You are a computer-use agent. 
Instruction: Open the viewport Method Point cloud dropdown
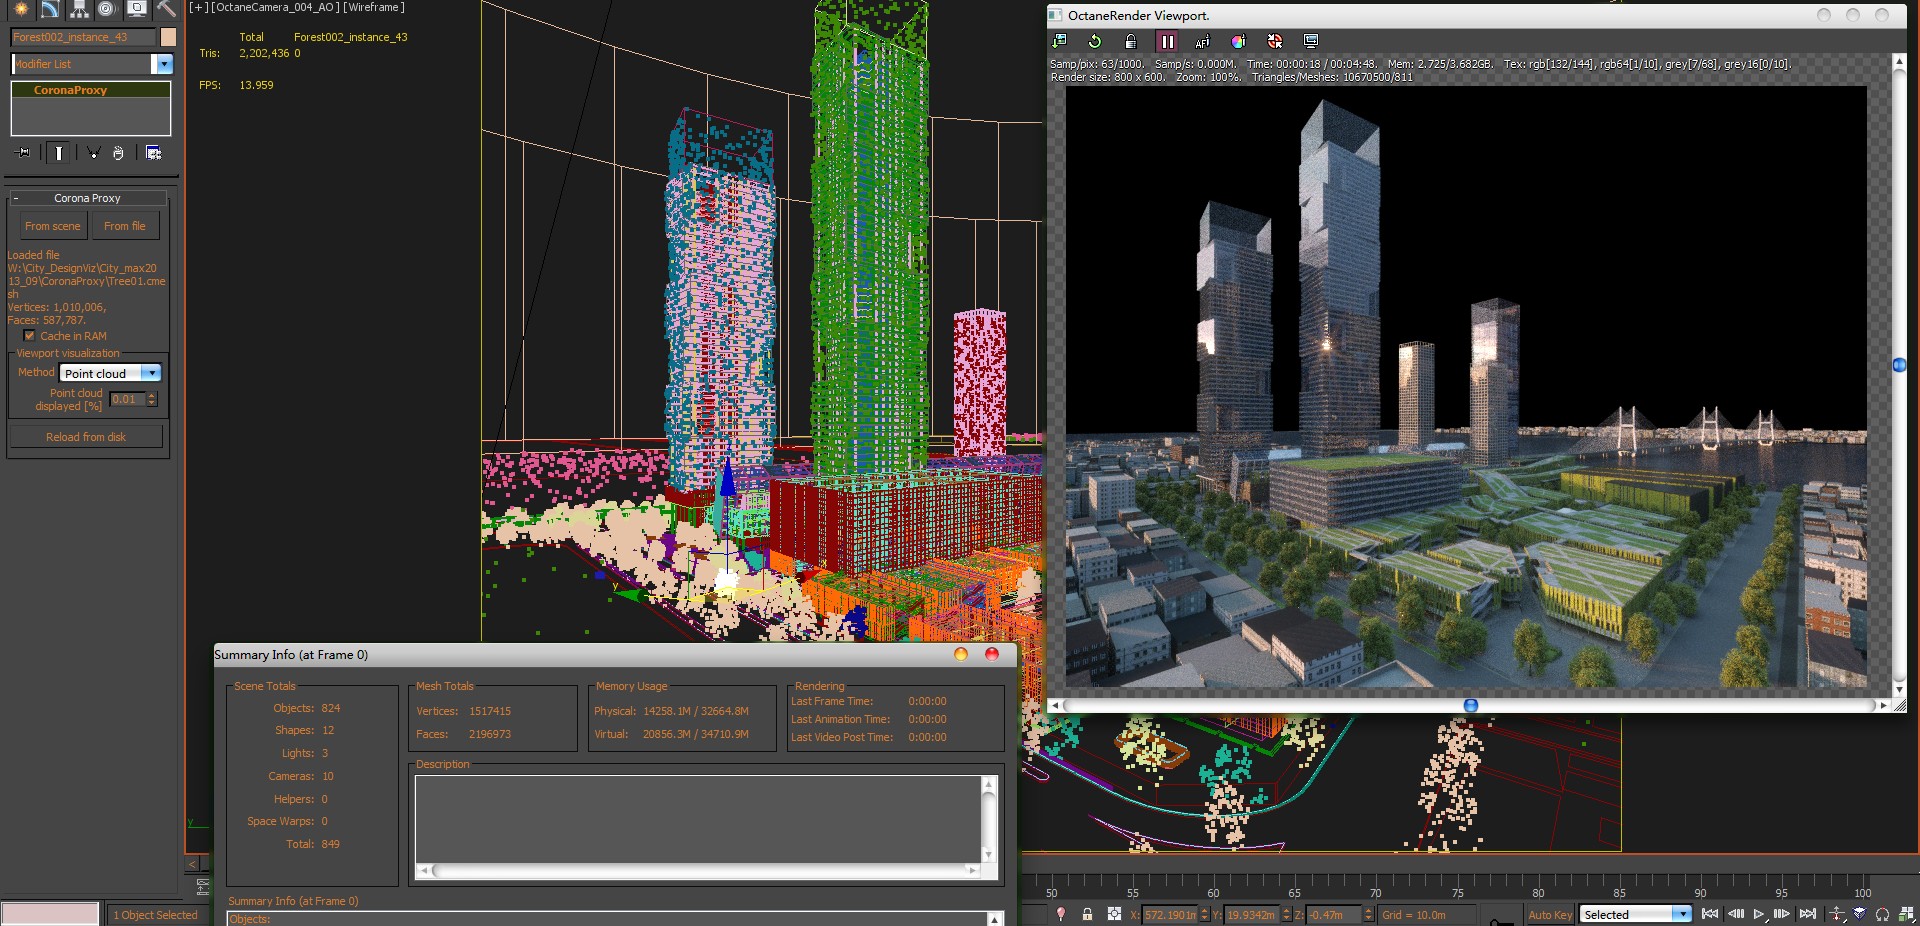click(x=110, y=373)
